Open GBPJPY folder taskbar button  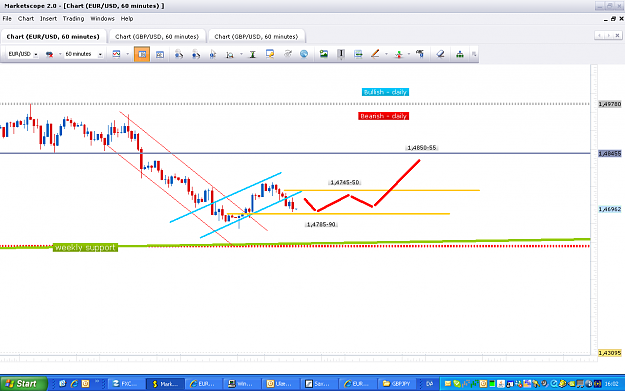[397, 383]
